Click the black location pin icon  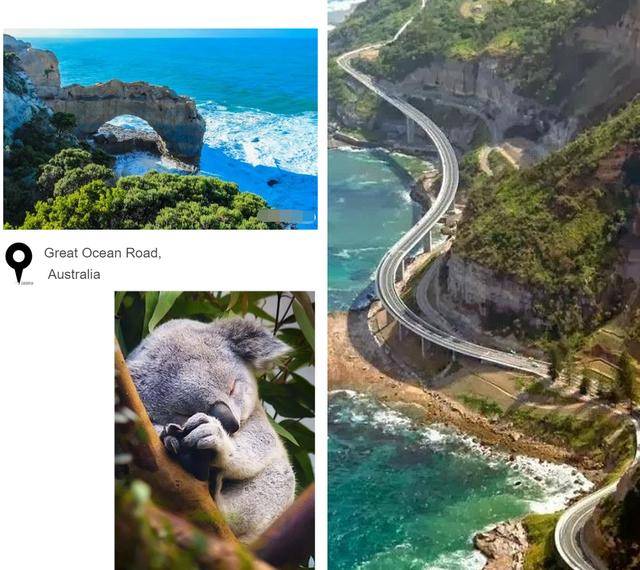pos(18,262)
